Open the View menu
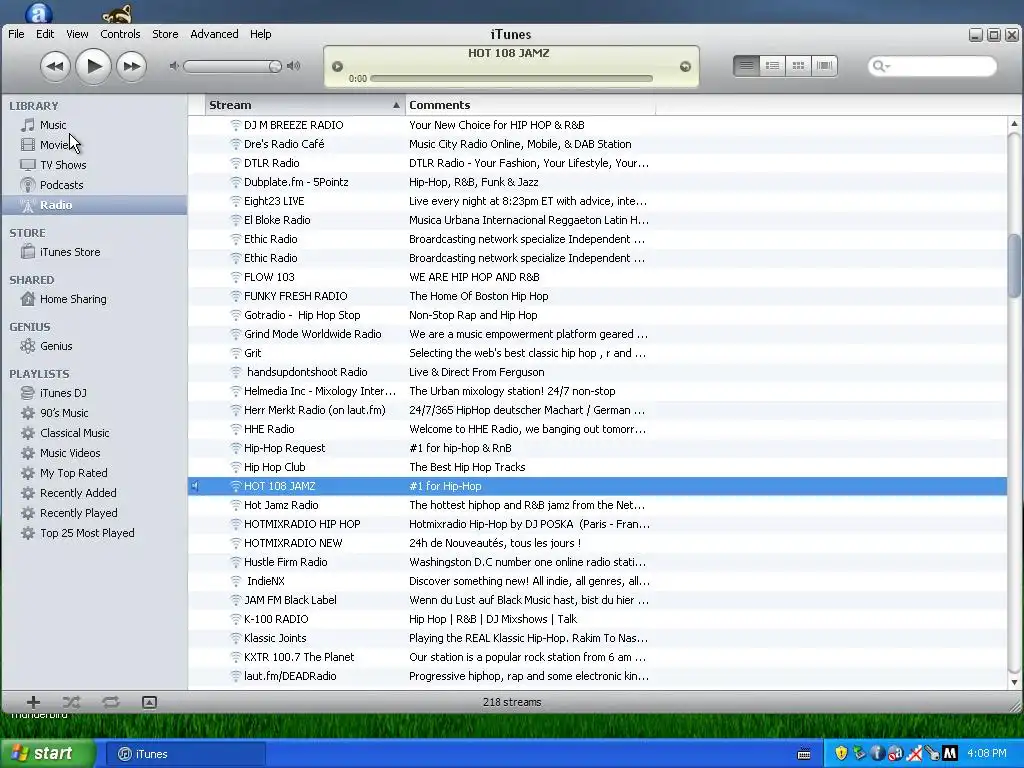Screen dimensions: 1024x768 coord(77,34)
